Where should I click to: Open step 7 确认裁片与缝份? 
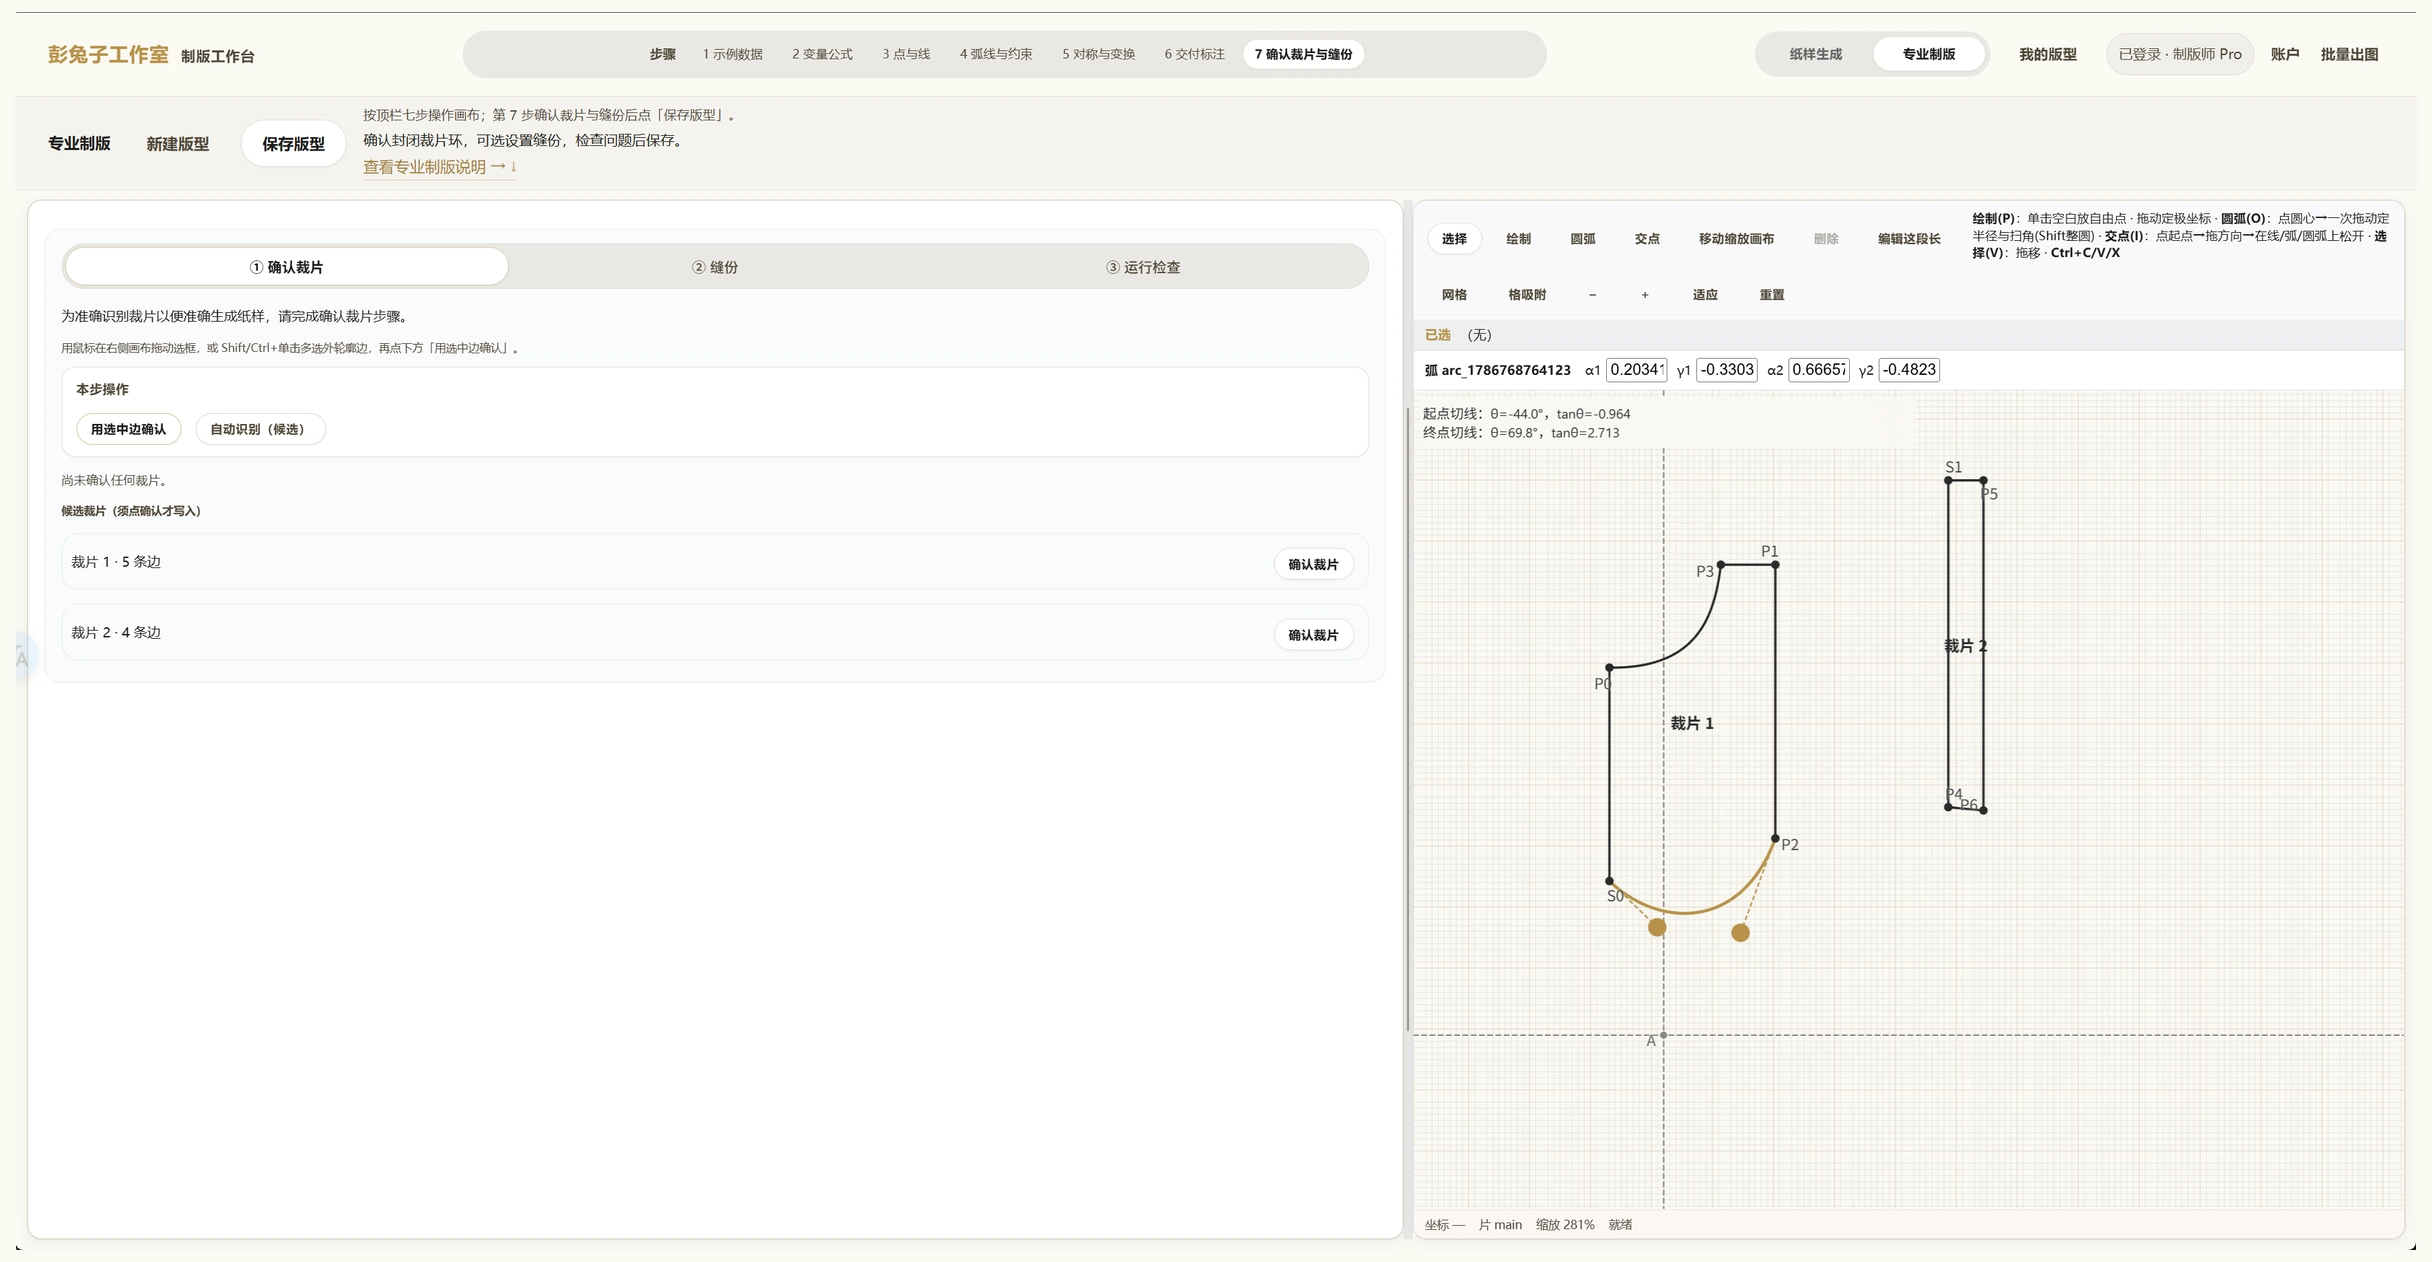tap(1303, 54)
